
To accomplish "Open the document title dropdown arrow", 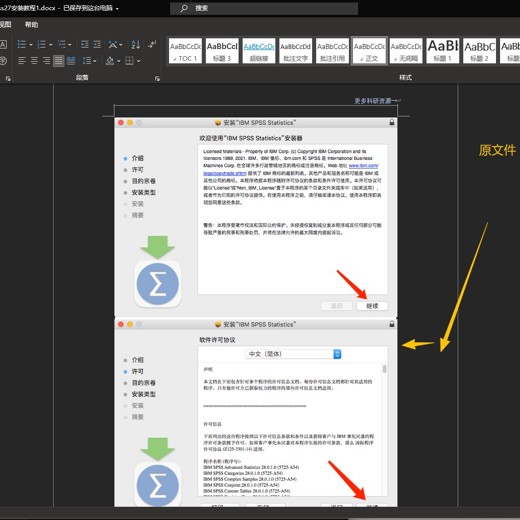I will coord(117,8).
